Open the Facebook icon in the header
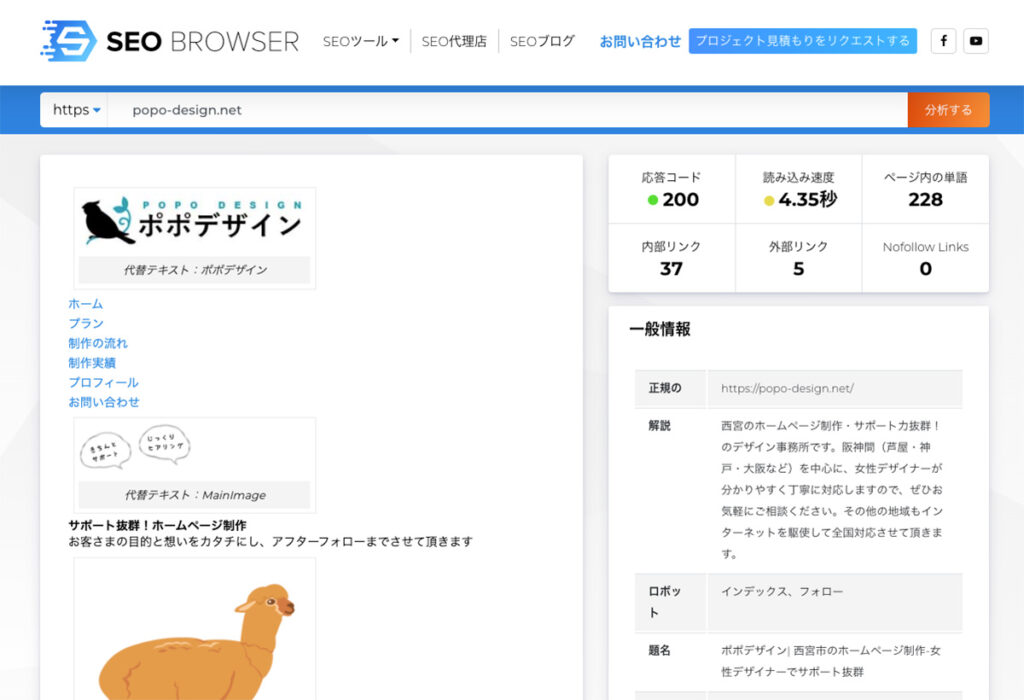The width and height of the screenshot is (1024, 700). click(x=943, y=41)
